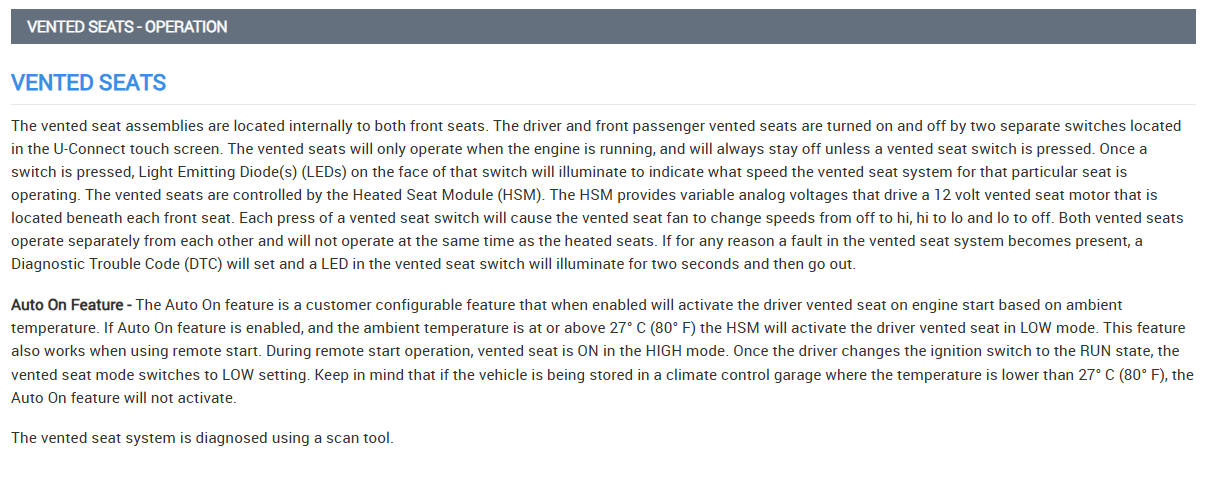Click the divider line below the blue heading
This screenshot has height=478, width=1209.
tap(603, 104)
